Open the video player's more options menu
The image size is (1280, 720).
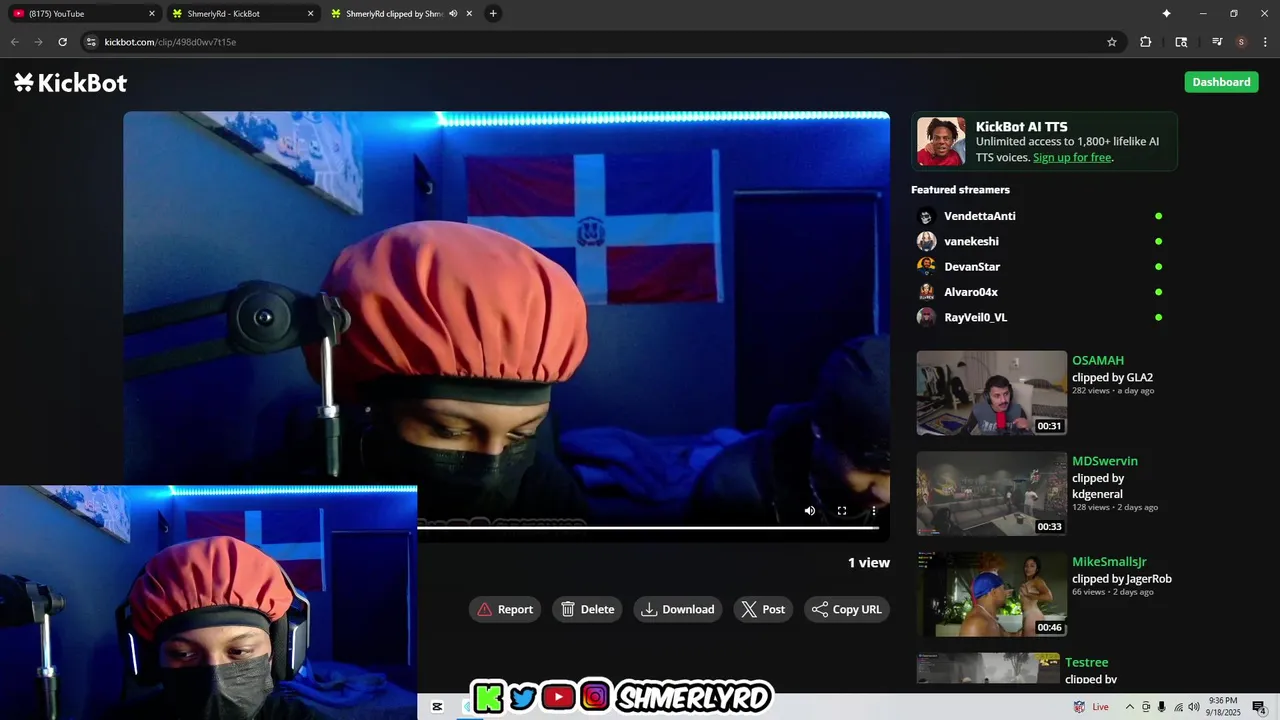tap(874, 511)
